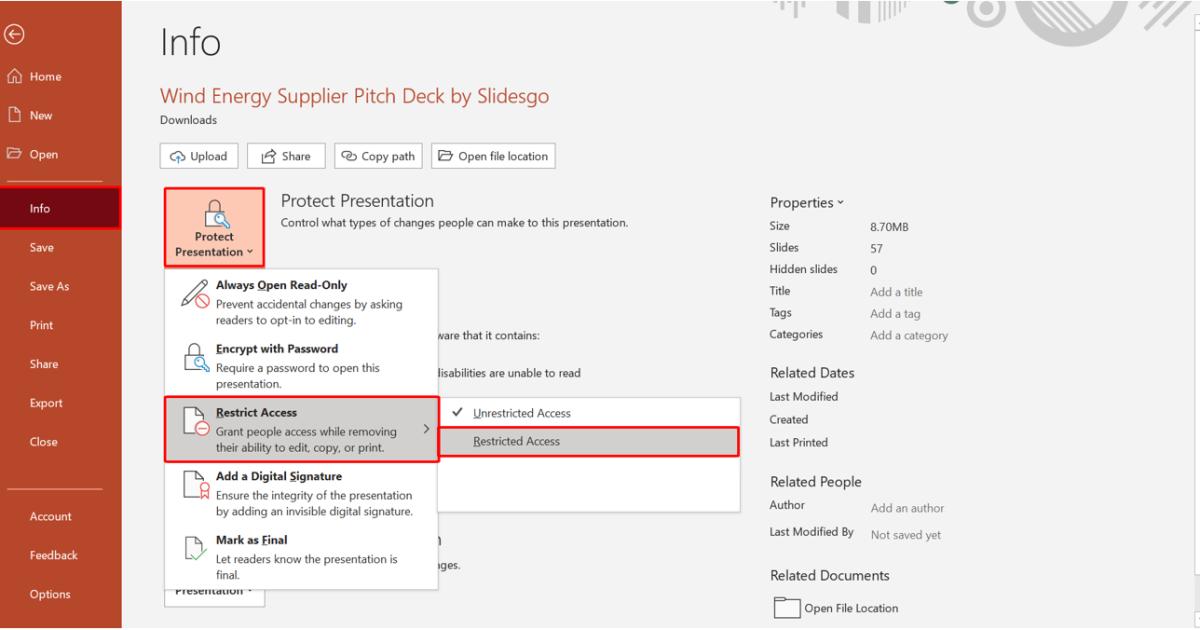Click the Restrict Access document icon
The width and height of the screenshot is (1200, 630).
tap(196, 422)
